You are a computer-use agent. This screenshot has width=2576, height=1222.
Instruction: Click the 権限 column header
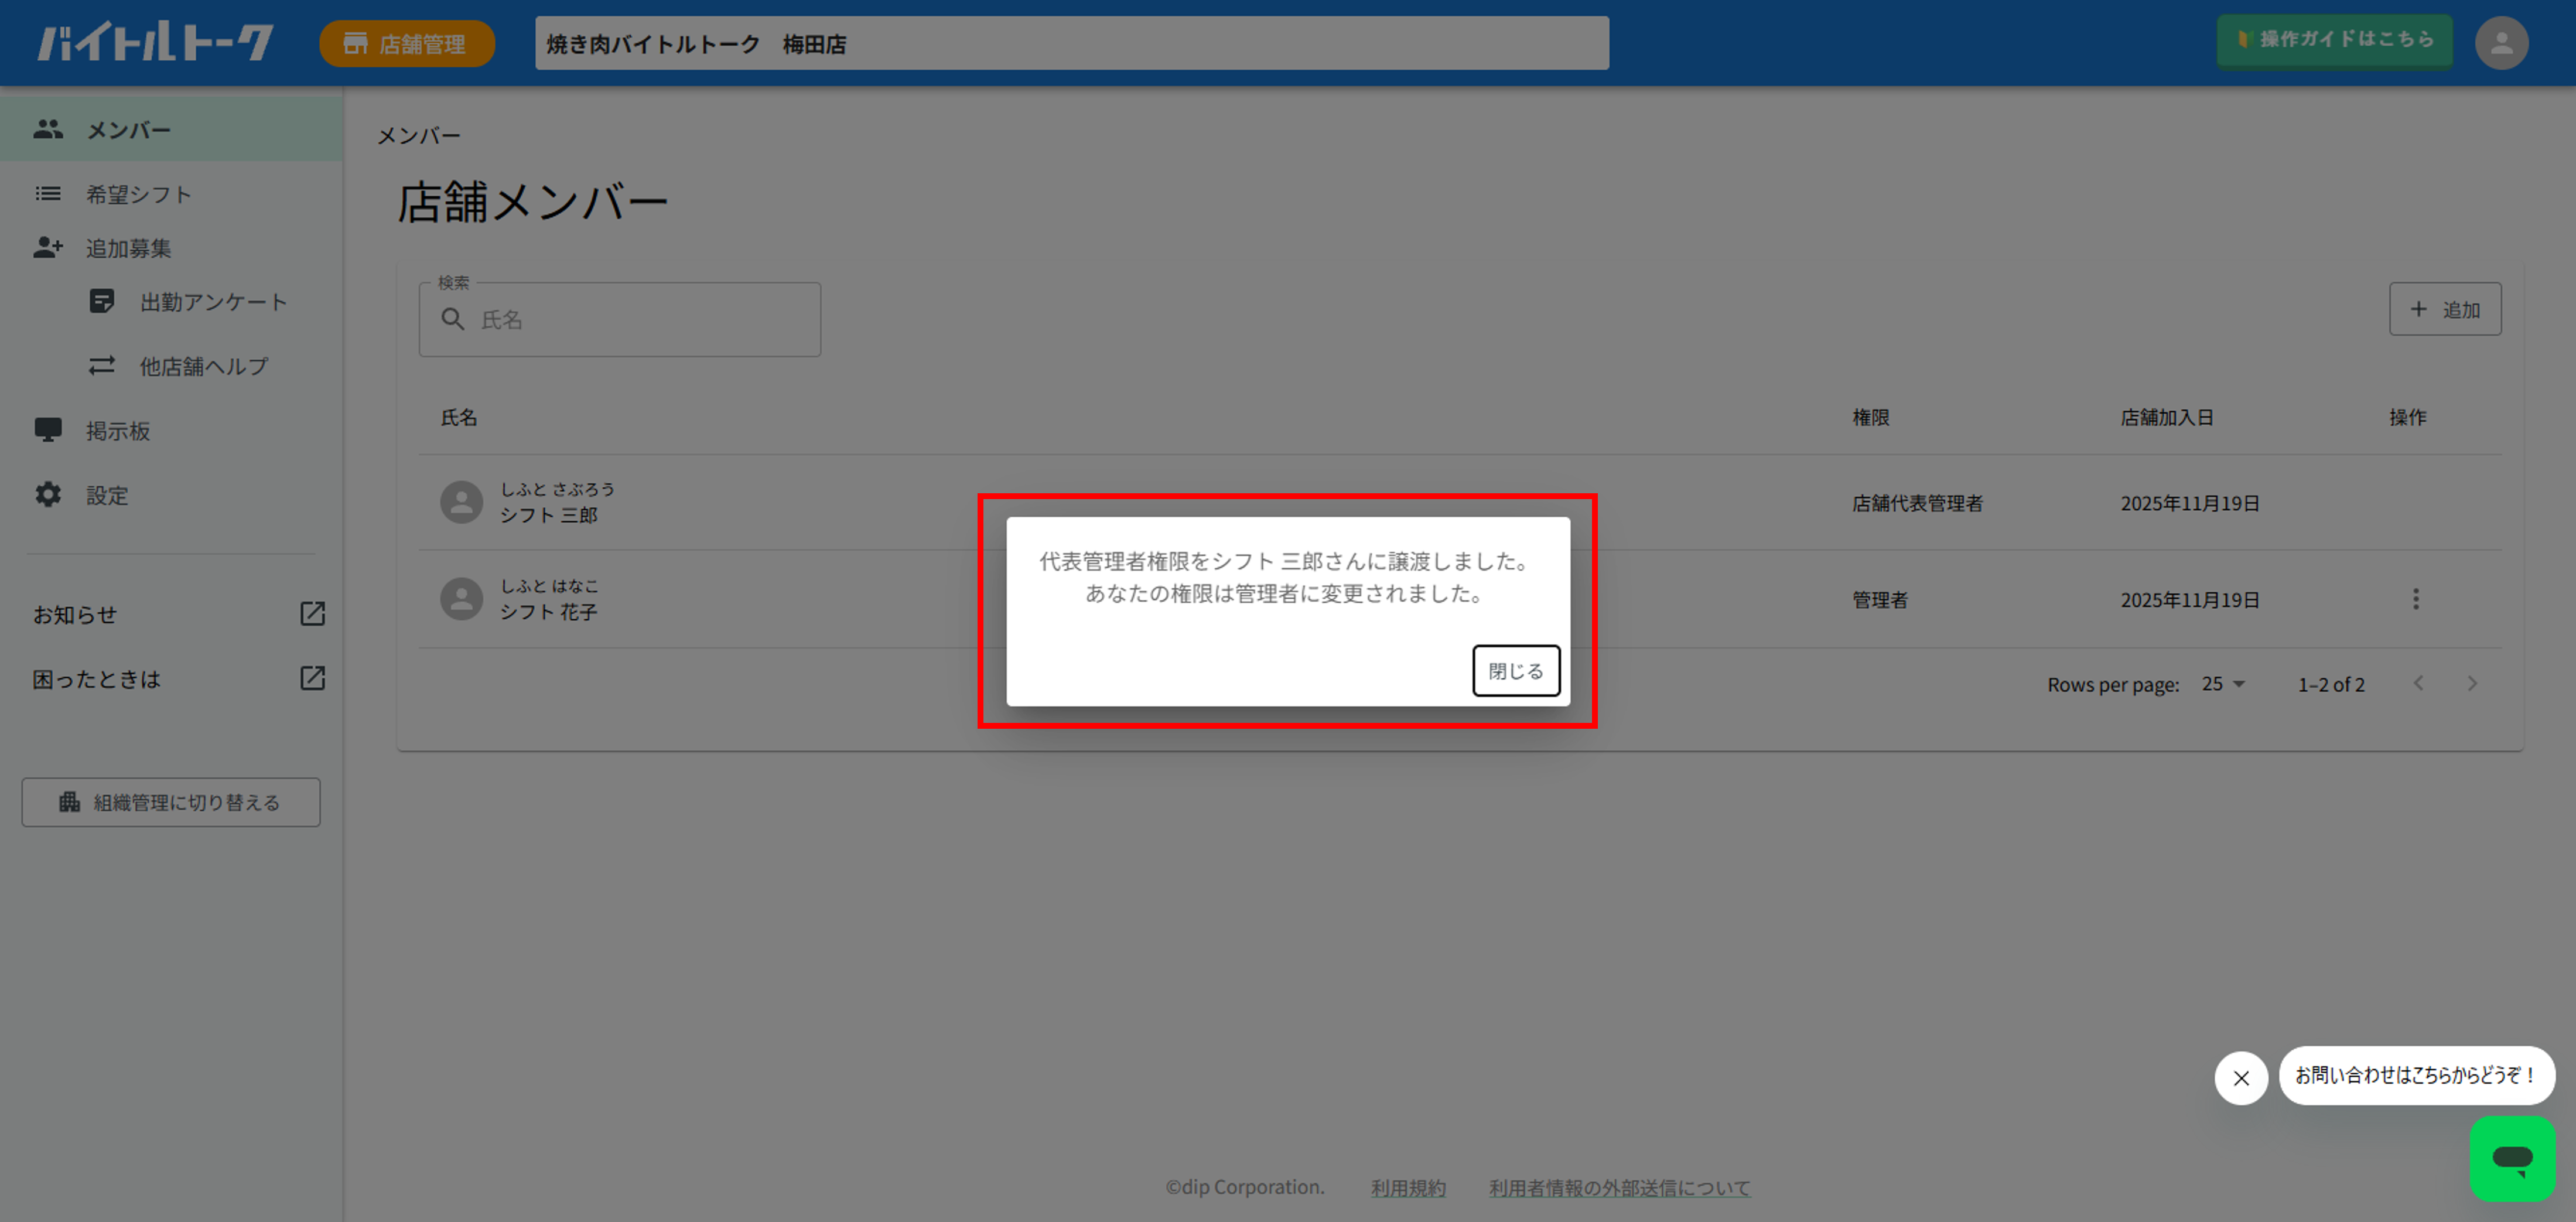click(1871, 417)
